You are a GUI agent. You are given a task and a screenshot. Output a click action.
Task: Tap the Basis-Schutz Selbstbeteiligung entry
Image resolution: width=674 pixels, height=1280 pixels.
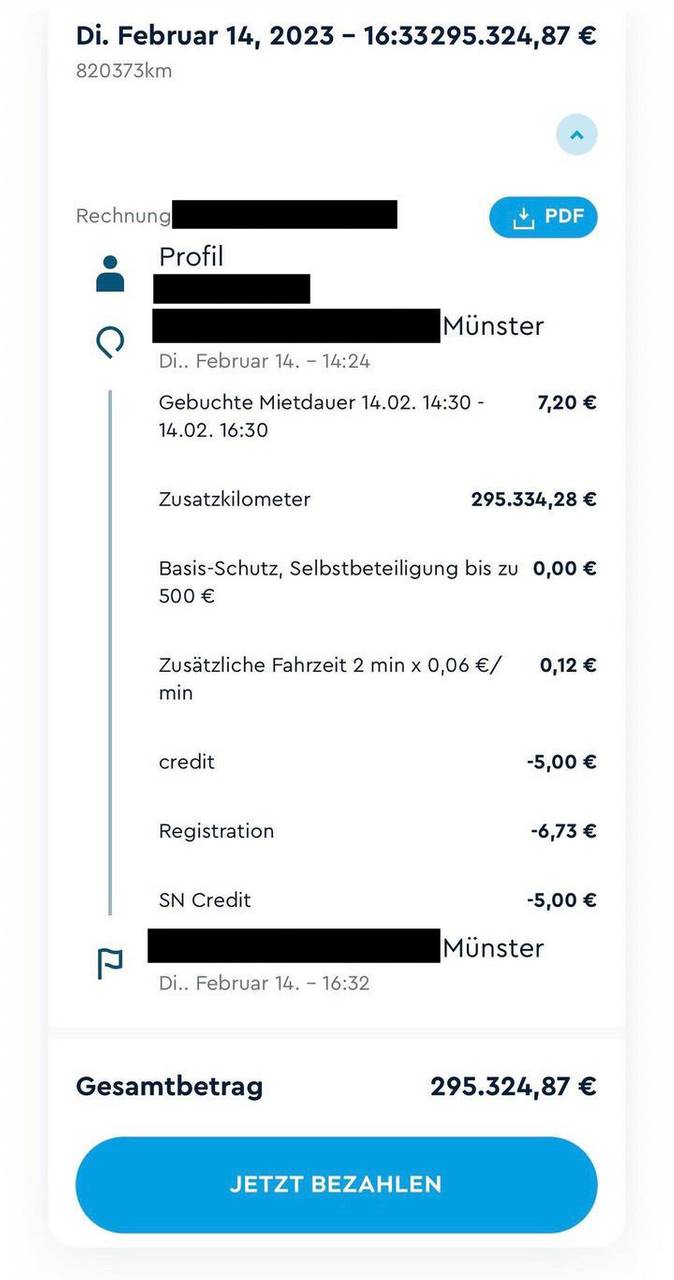338,582
